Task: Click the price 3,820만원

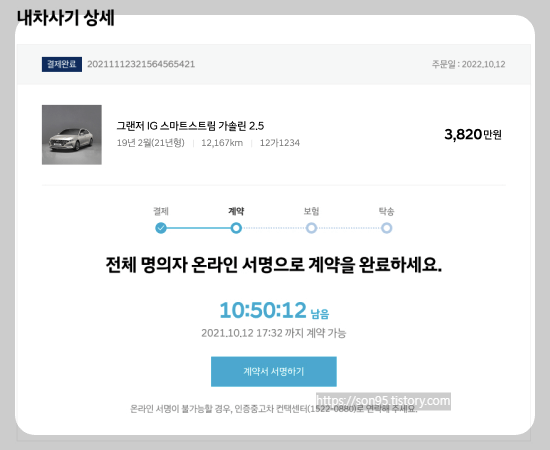Action: [x=473, y=134]
